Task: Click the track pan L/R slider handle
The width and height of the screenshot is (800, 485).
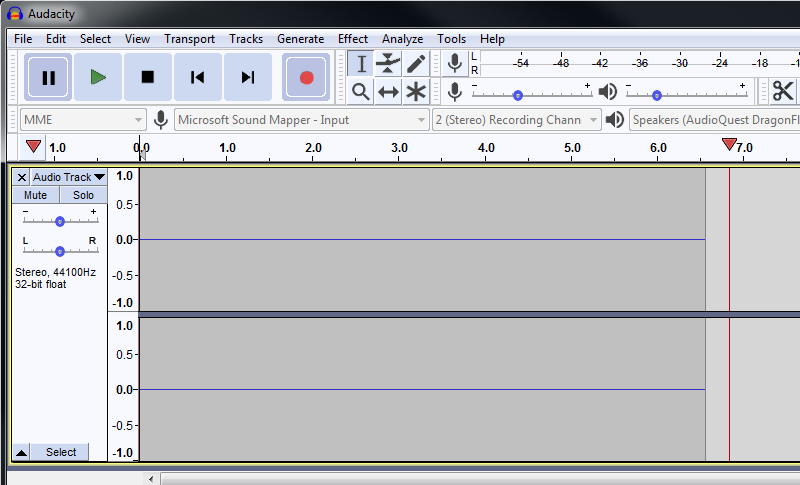Action: [60, 251]
